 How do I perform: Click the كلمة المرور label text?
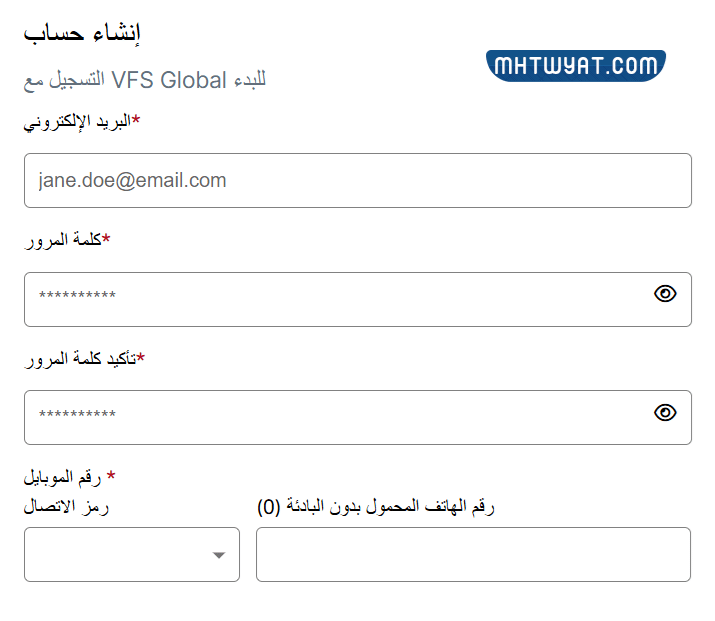[63, 240]
